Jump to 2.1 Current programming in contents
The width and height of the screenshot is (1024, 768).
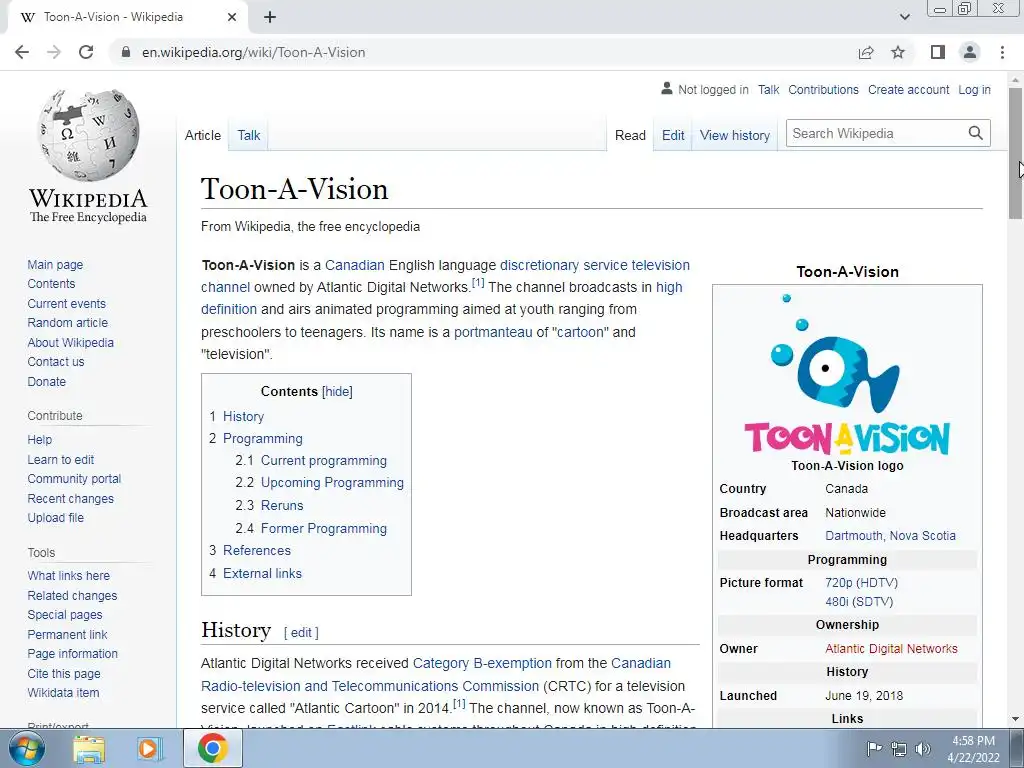(311, 460)
